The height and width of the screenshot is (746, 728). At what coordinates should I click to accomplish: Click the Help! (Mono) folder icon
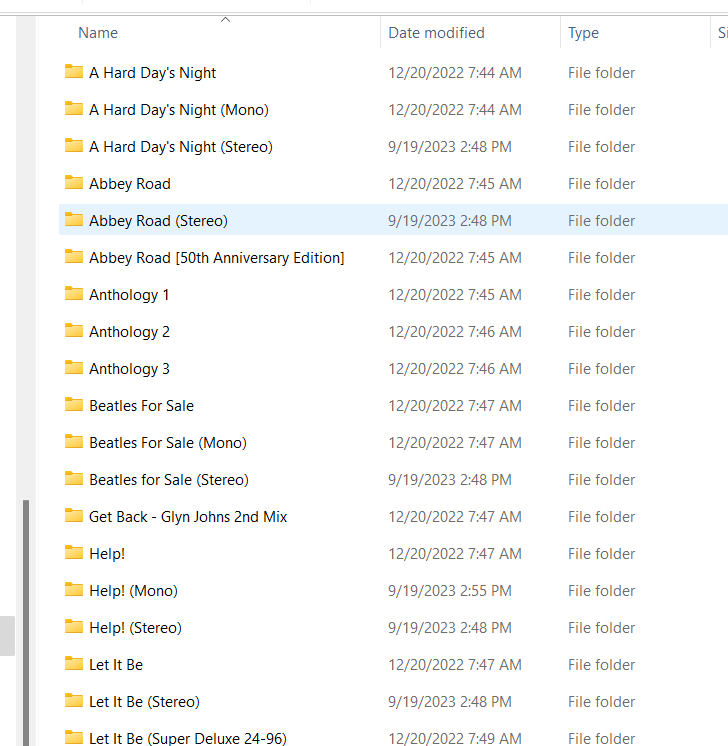(x=74, y=590)
